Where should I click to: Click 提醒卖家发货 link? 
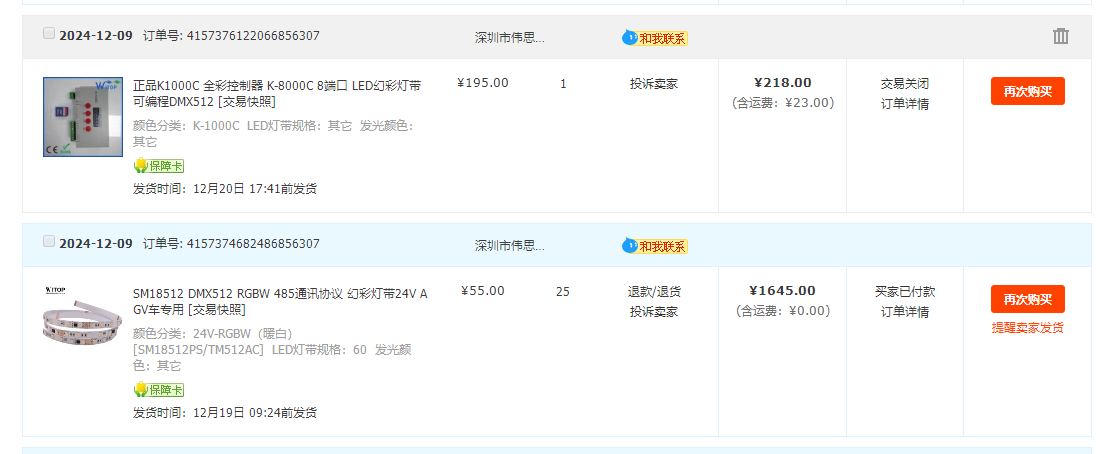tap(1028, 328)
